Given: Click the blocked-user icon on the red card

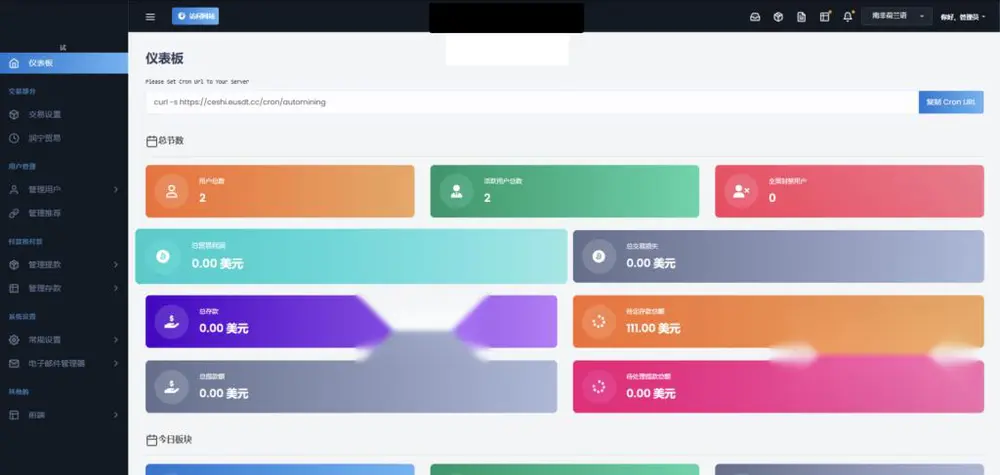Looking at the screenshot, I should pos(741,191).
